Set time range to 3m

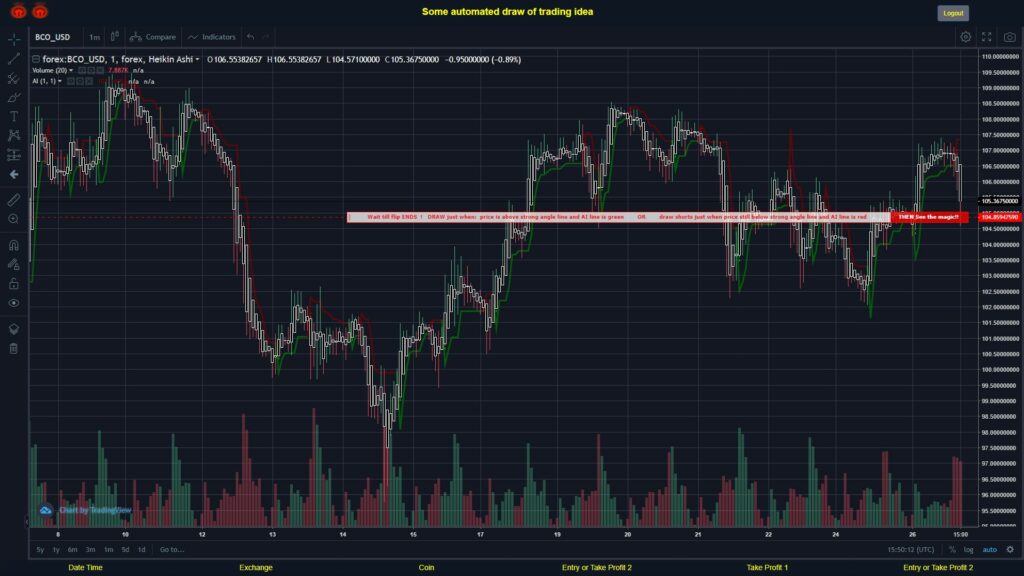[x=91, y=550]
